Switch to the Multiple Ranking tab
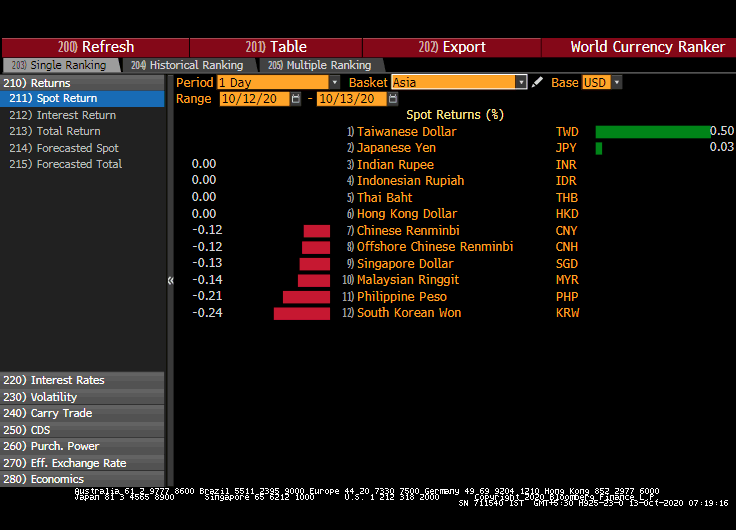Screen dimensions: 736x530 [318, 65]
